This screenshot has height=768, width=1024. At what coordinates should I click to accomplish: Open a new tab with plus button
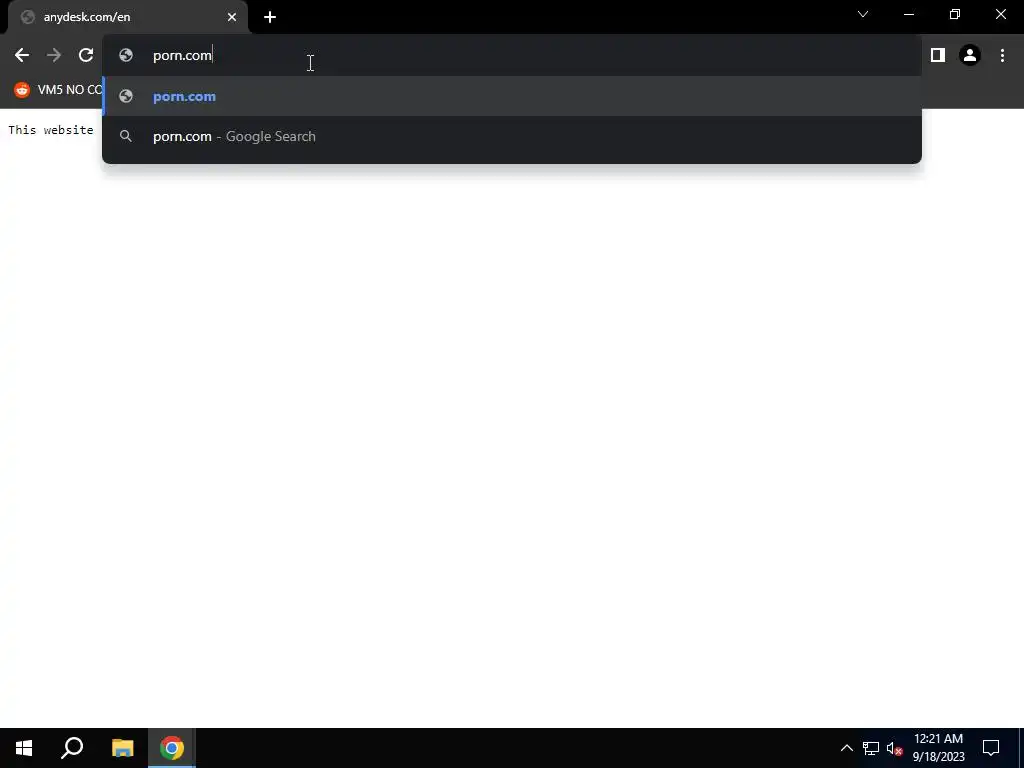tap(270, 17)
